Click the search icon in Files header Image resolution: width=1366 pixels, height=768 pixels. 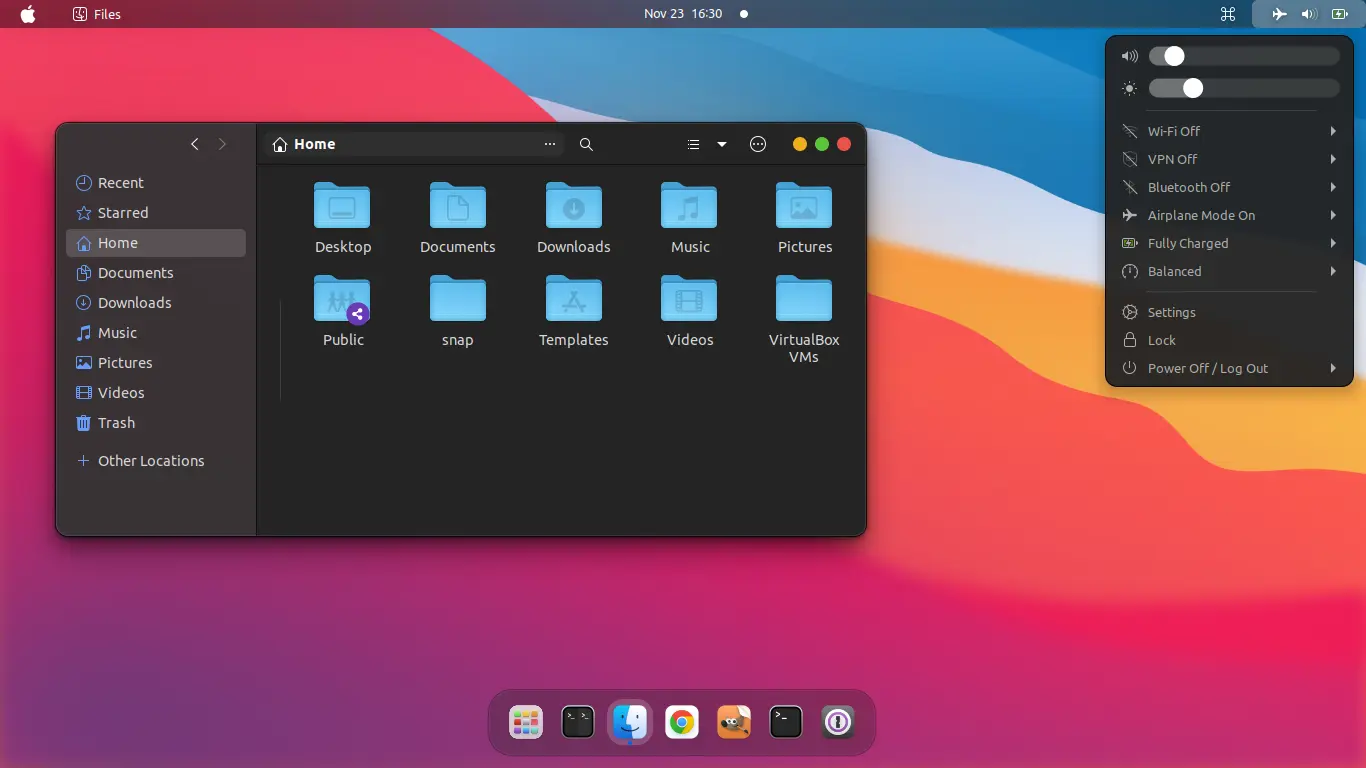pyautogui.click(x=586, y=144)
